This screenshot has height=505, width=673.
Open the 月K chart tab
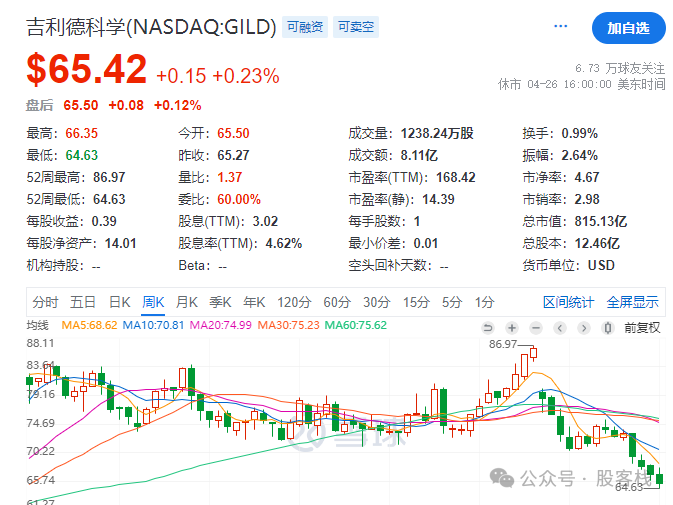click(187, 302)
